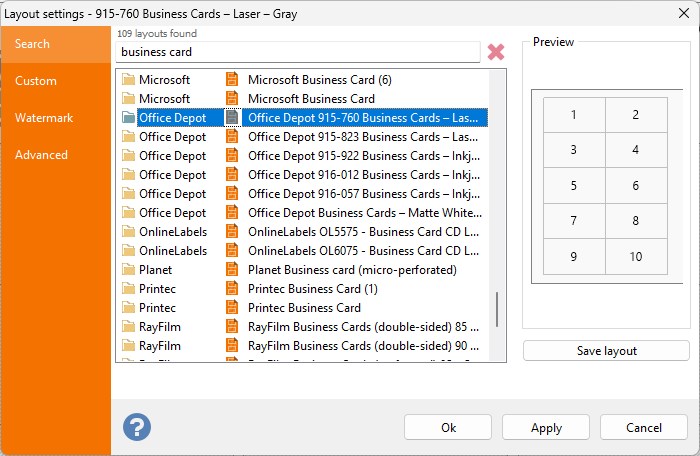This screenshot has height=456, width=700.
Task: Select Office Depot Business Cards Matte White layout
Action: [x=365, y=213]
